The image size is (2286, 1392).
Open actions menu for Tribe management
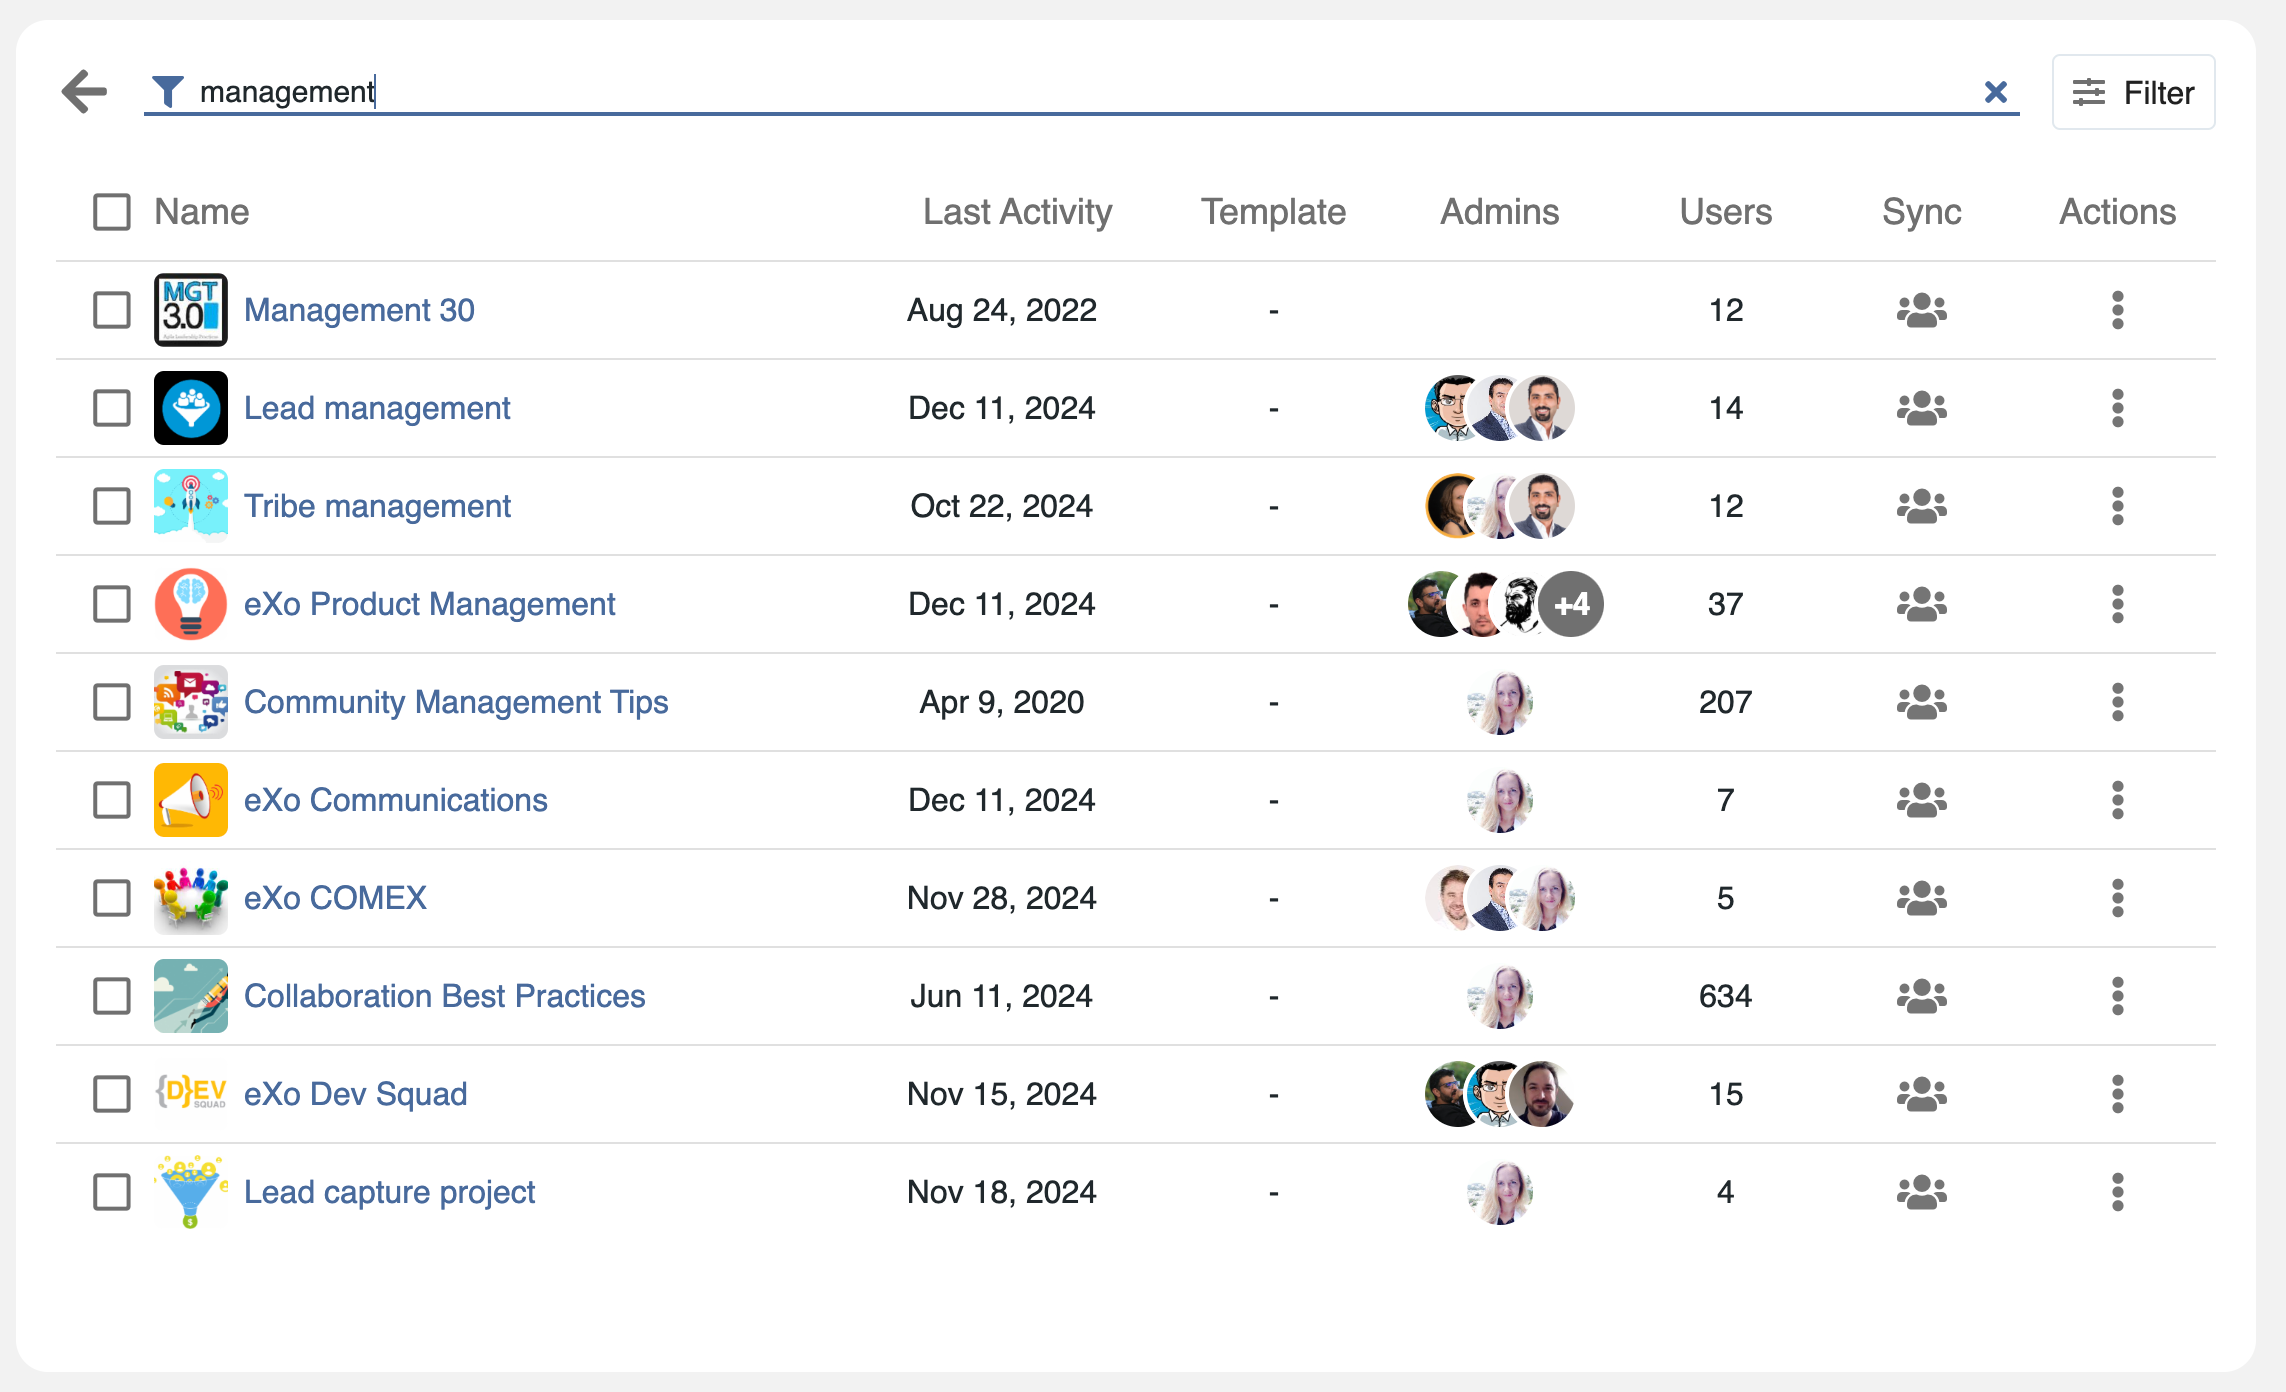(2117, 506)
